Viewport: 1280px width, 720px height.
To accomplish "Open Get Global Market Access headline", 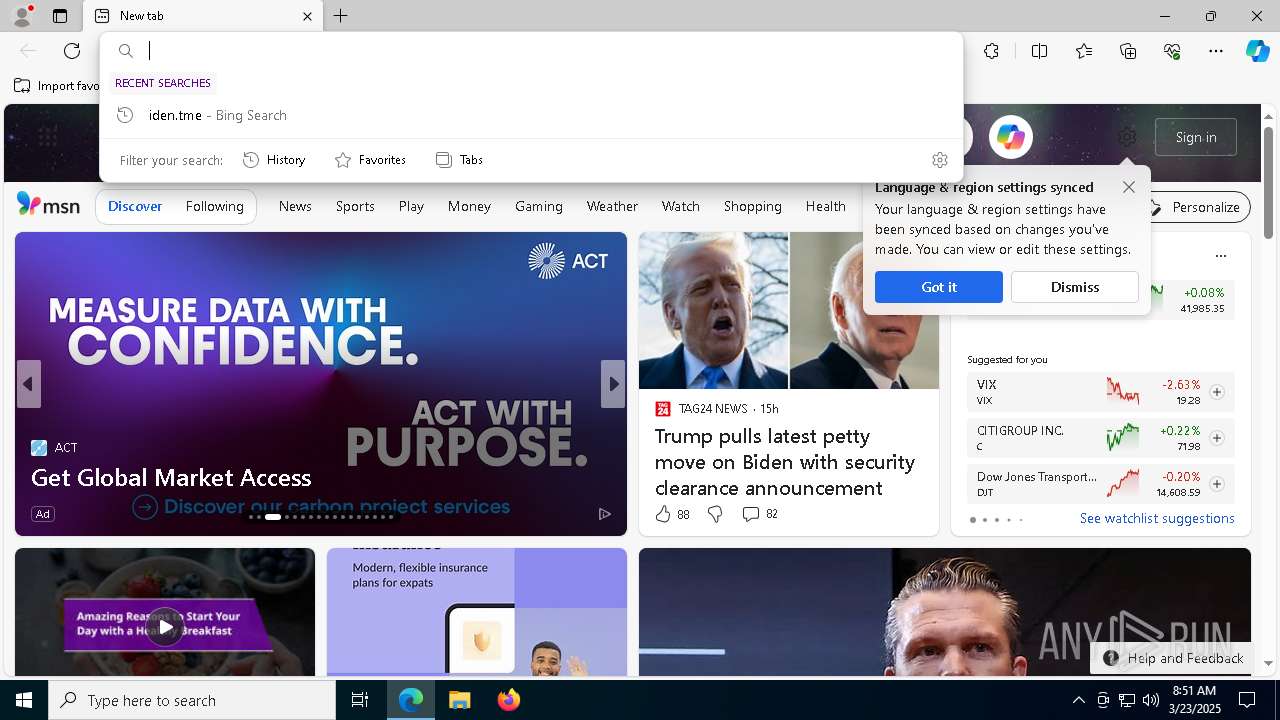I will point(171,478).
